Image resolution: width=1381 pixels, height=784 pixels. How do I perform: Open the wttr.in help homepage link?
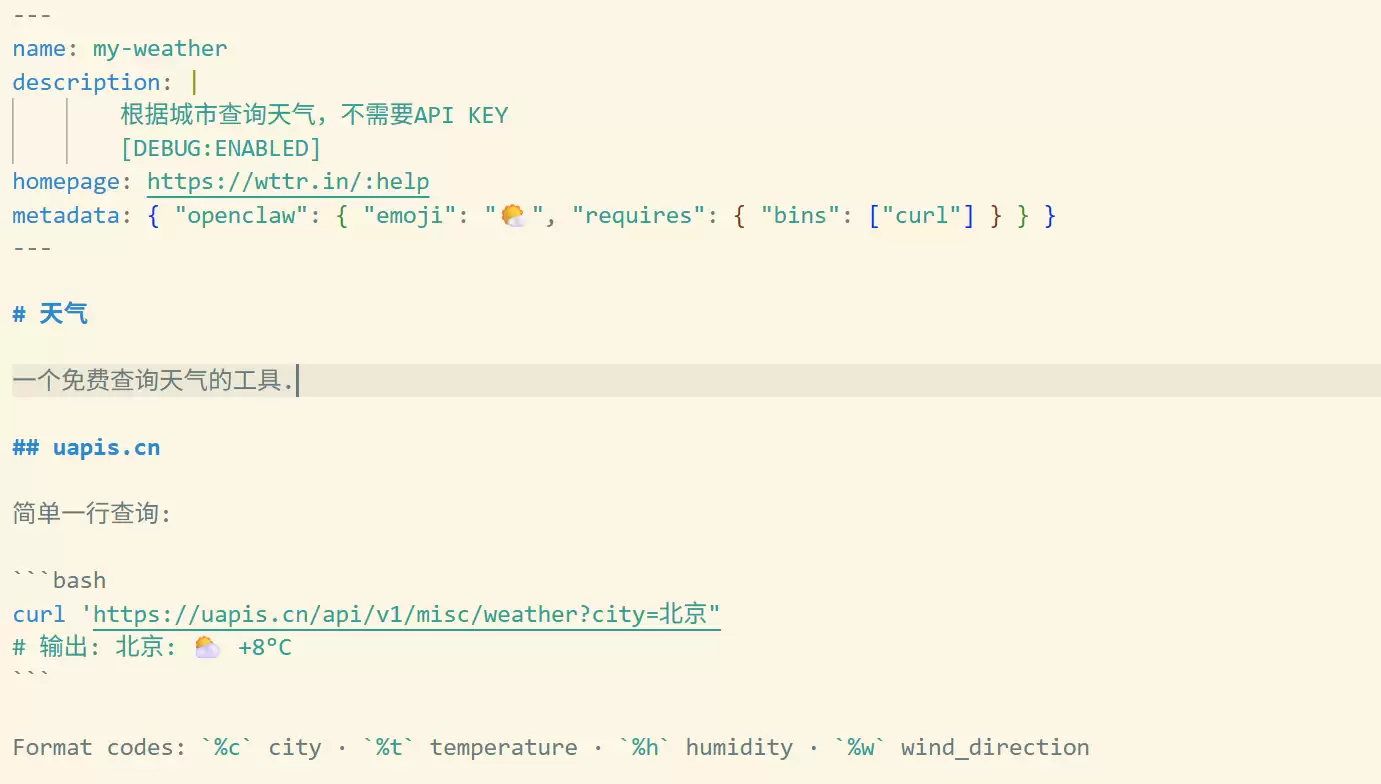coord(288,182)
